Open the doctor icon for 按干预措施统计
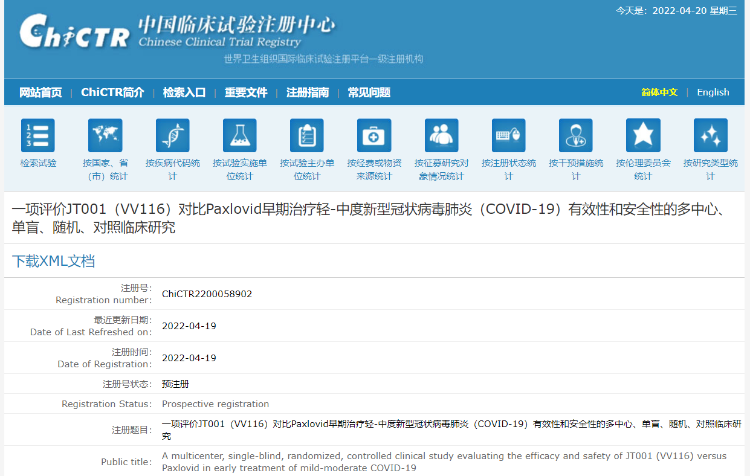 coord(575,135)
